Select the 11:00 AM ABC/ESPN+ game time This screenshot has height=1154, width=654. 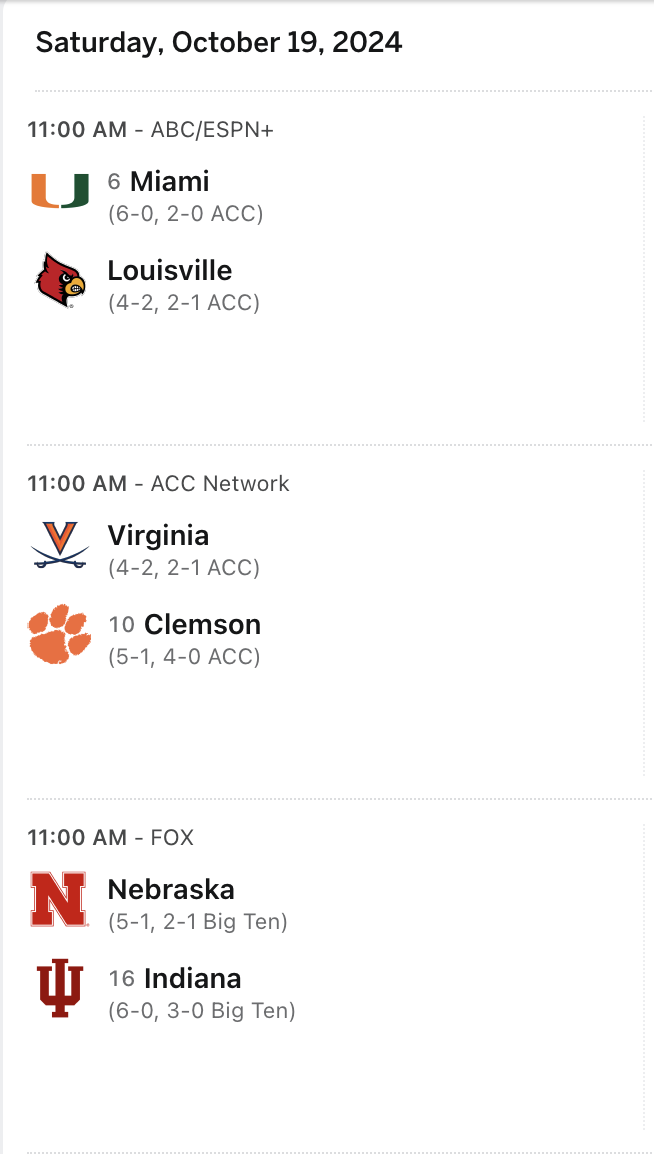[150, 130]
